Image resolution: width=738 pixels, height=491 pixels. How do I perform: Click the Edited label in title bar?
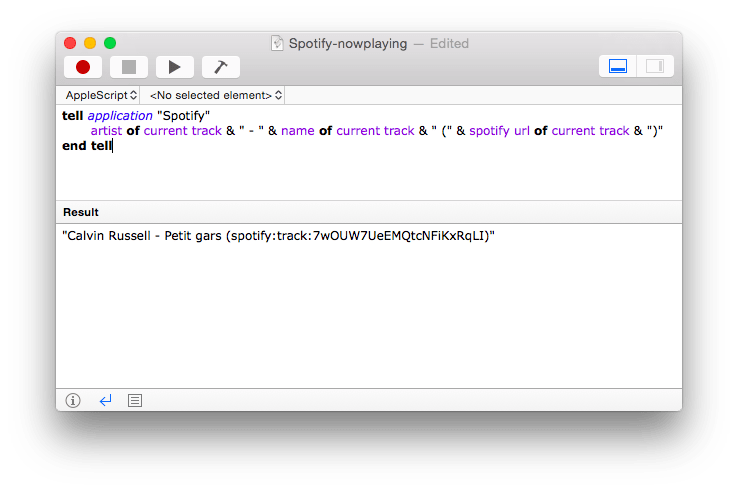[x=449, y=43]
